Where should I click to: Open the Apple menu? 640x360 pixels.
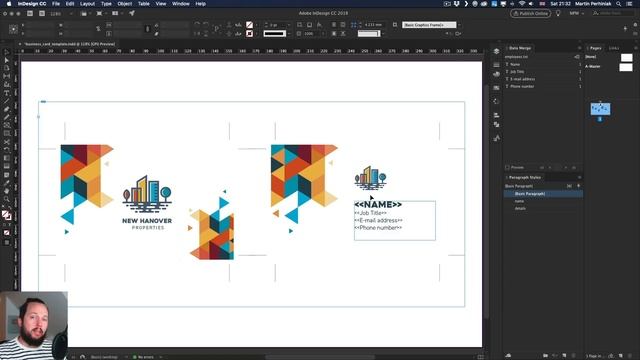9,4
